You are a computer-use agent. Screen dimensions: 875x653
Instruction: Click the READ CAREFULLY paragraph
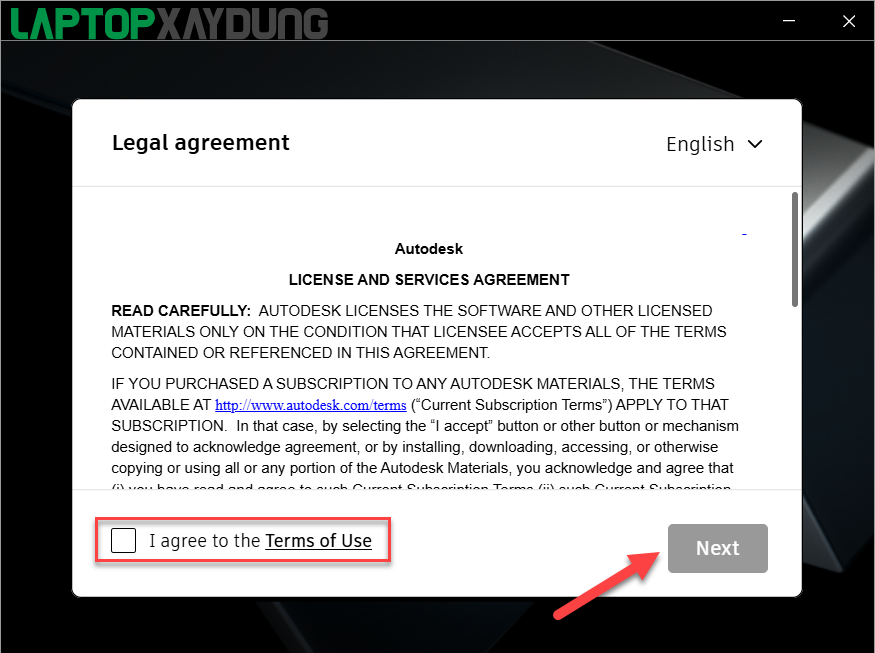419,332
